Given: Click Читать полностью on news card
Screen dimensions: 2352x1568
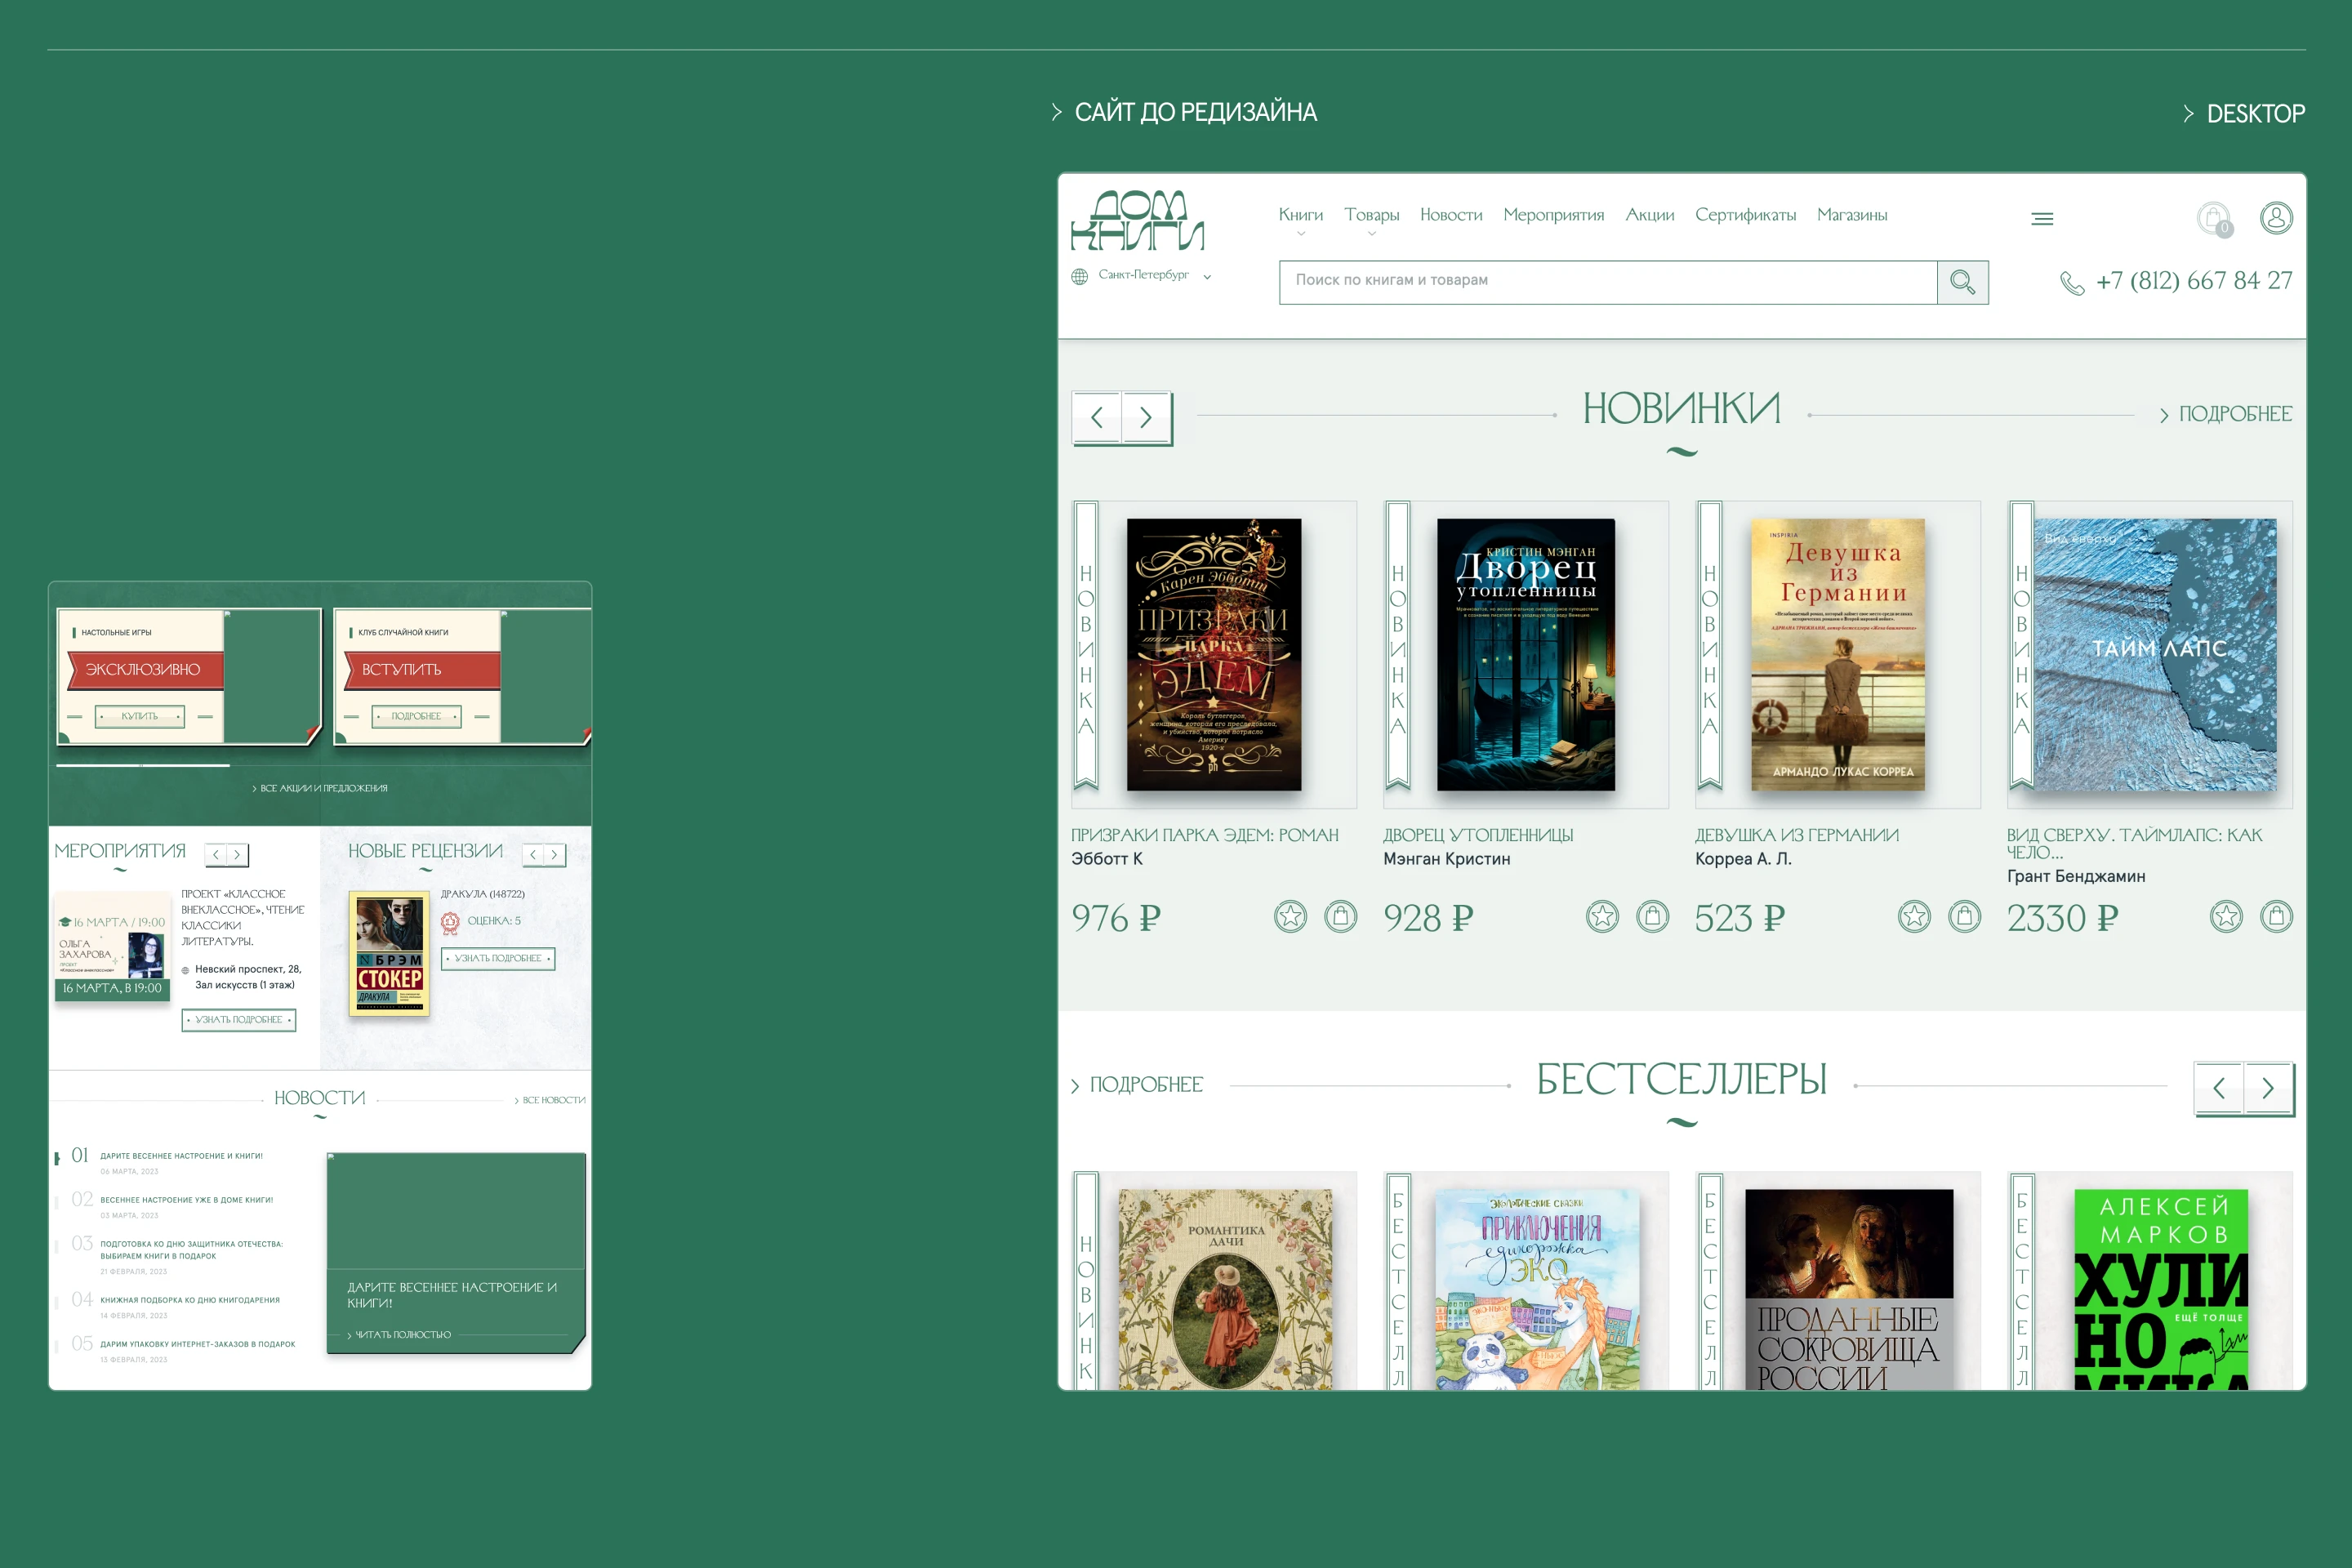Looking at the screenshot, I should 399,1335.
